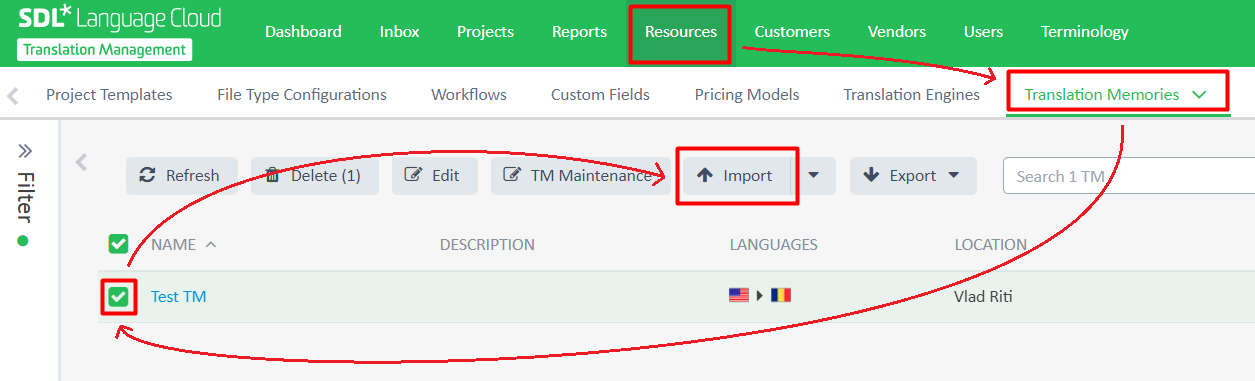Click the Filter sidebar label

coord(25,197)
